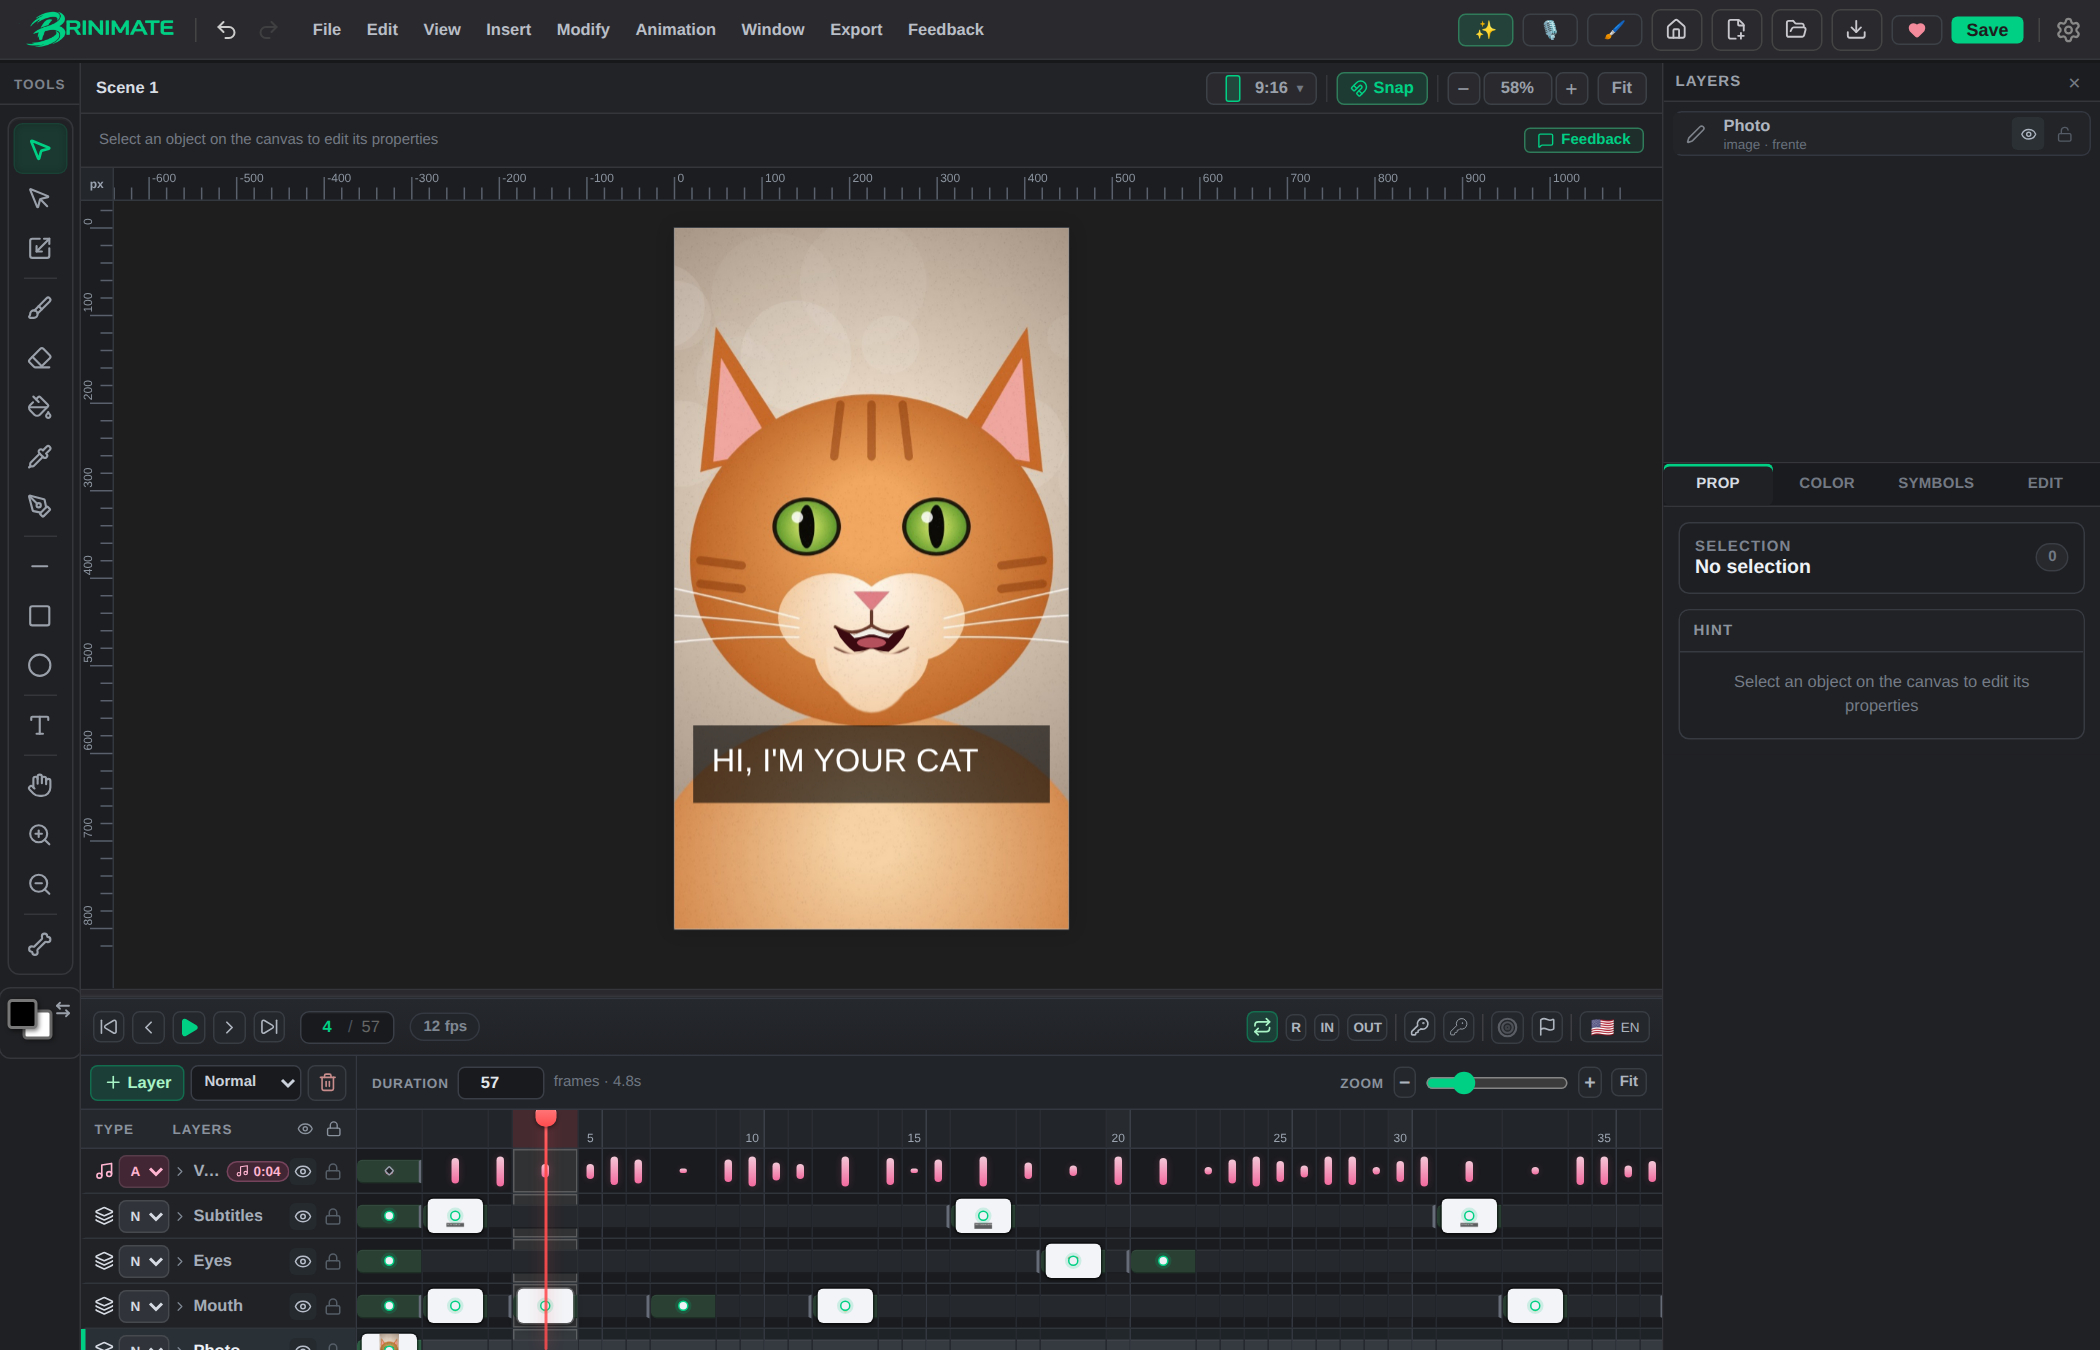Select the paint bucket tool

coord(40,407)
